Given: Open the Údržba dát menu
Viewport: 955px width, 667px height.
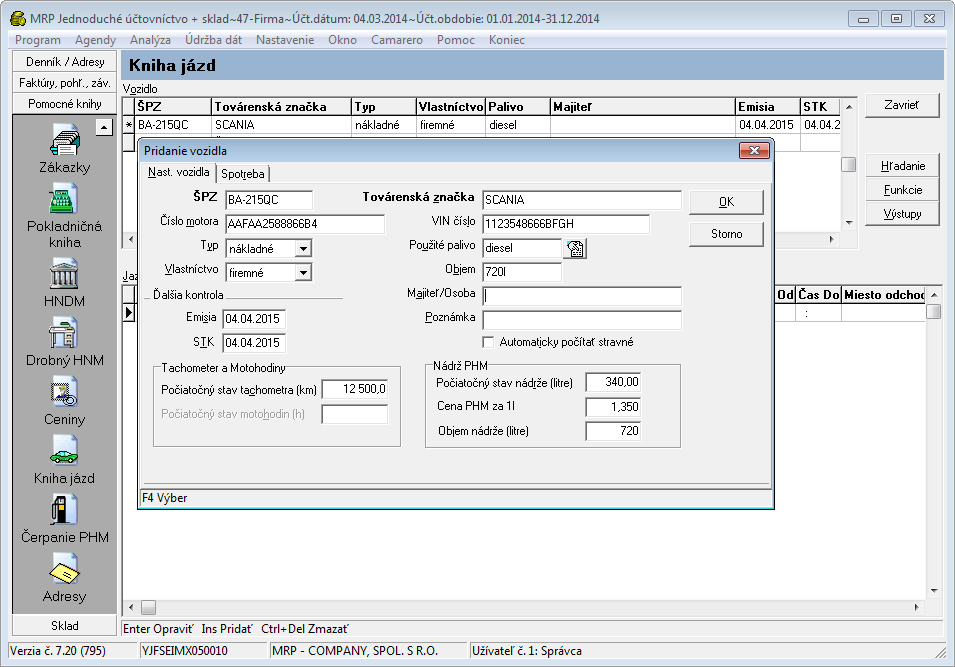Looking at the screenshot, I should tap(214, 40).
